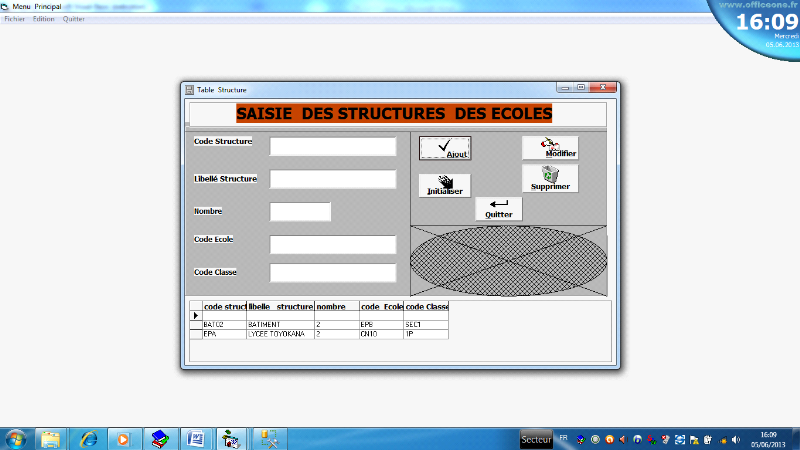Click the Quitter return-arrow button
This screenshot has width=800, height=450.
(x=498, y=208)
